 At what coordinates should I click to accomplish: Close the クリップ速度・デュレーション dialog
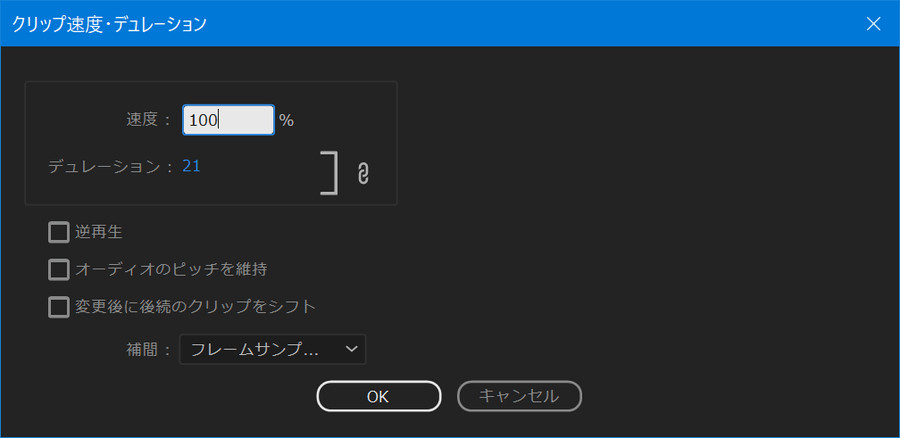point(874,24)
